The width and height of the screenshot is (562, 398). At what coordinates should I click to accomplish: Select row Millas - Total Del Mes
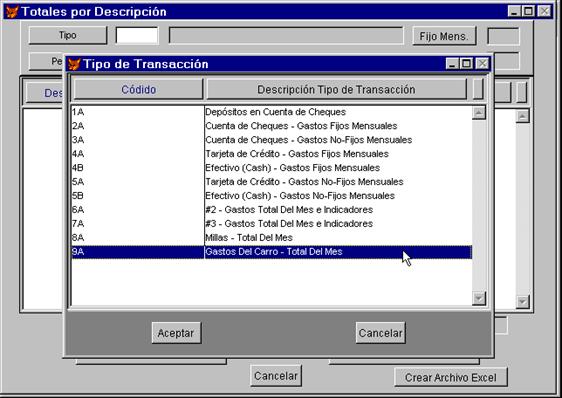(271, 238)
